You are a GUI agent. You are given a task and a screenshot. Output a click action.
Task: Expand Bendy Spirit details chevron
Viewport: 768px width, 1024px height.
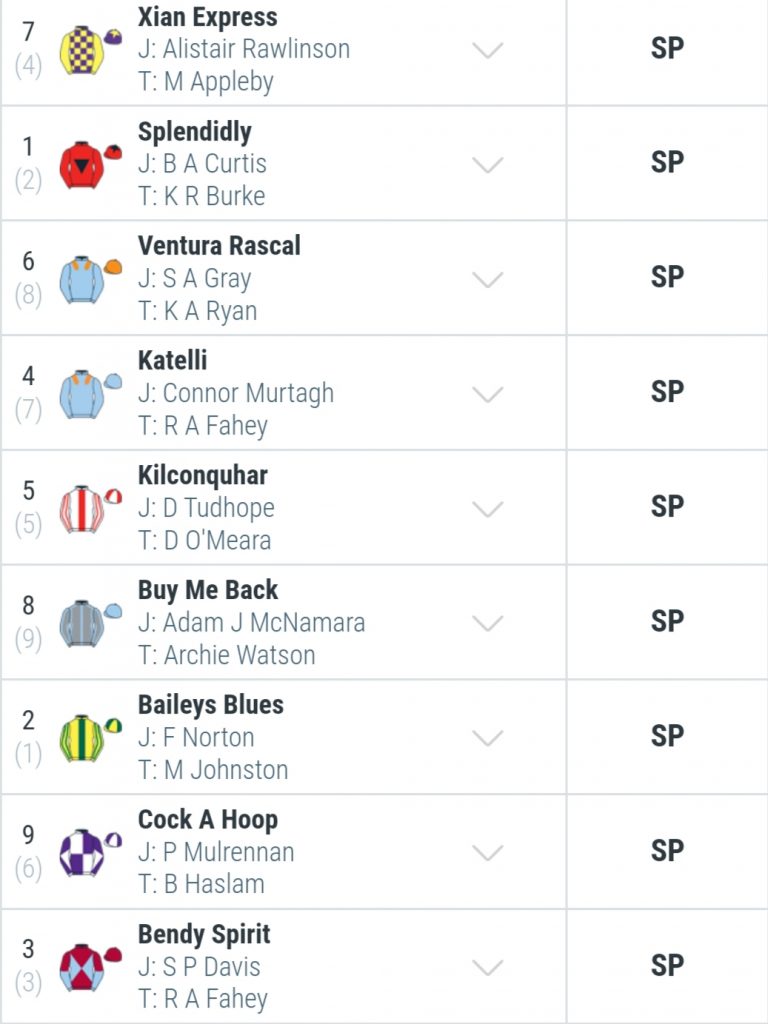pos(488,967)
